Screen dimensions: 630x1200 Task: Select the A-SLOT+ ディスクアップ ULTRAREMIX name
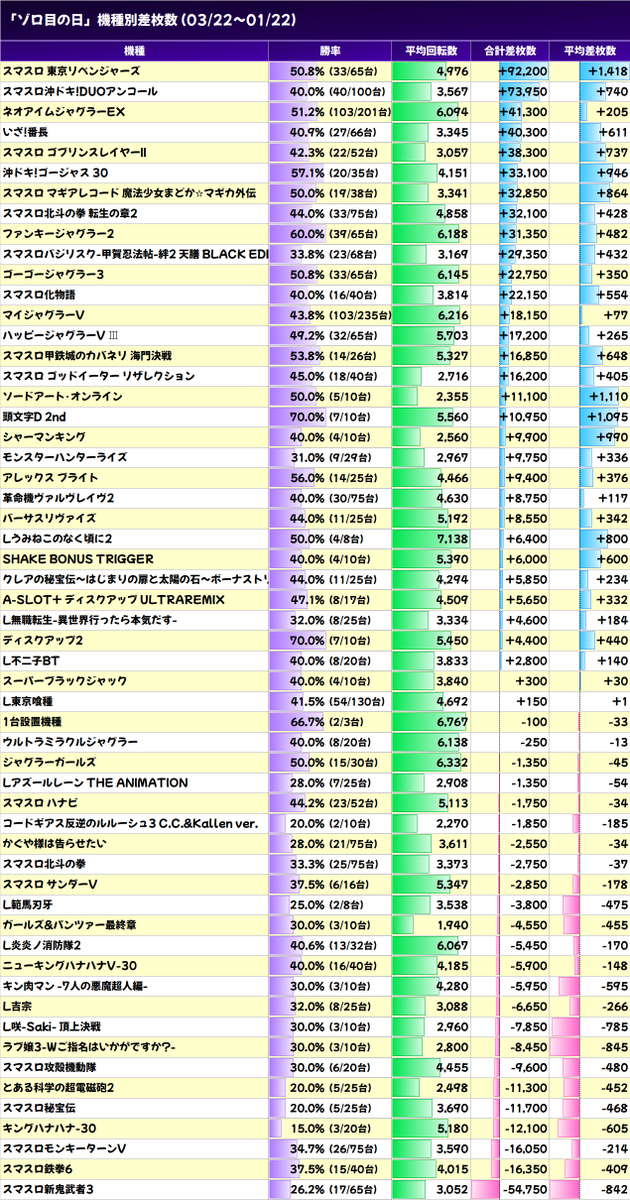click(114, 600)
